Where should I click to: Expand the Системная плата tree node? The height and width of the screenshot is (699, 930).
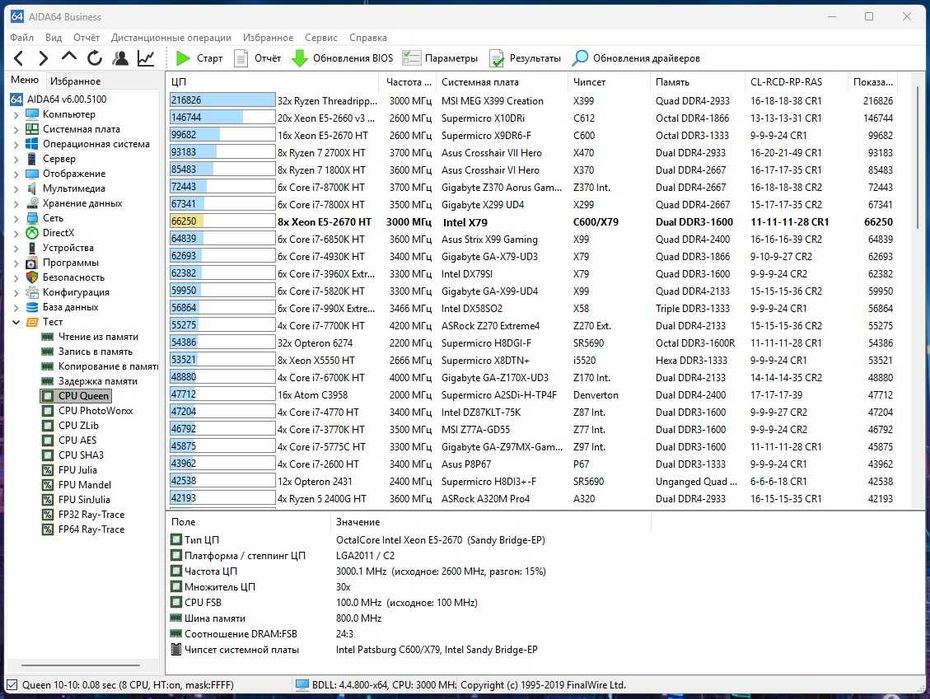pyautogui.click(x=16, y=129)
